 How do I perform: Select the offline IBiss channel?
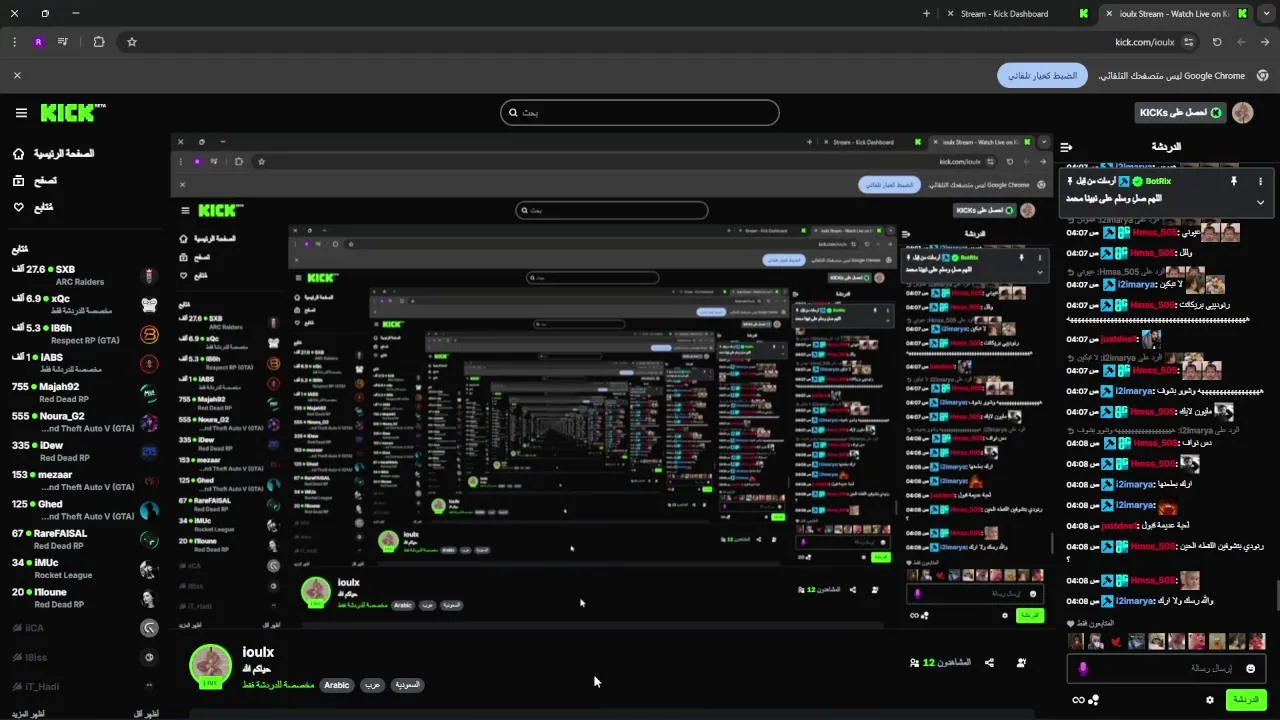[85, 657]
